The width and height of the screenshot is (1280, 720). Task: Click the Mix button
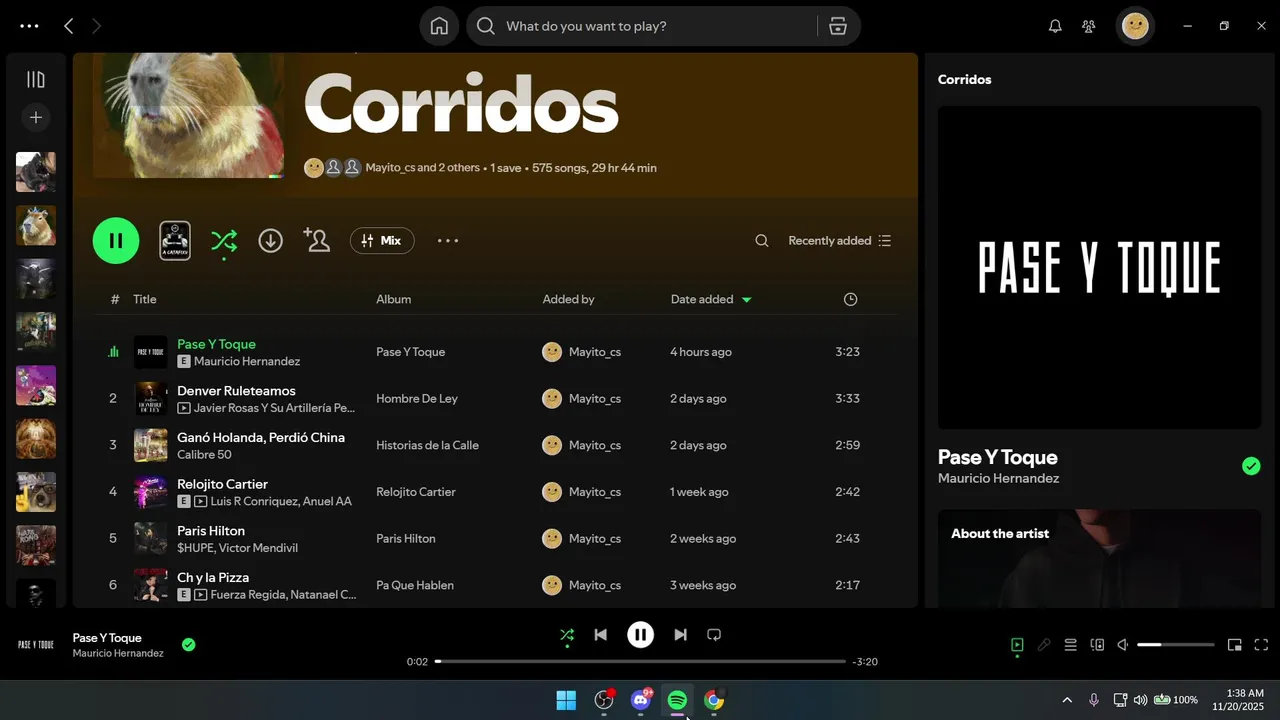tap(382, 240)
